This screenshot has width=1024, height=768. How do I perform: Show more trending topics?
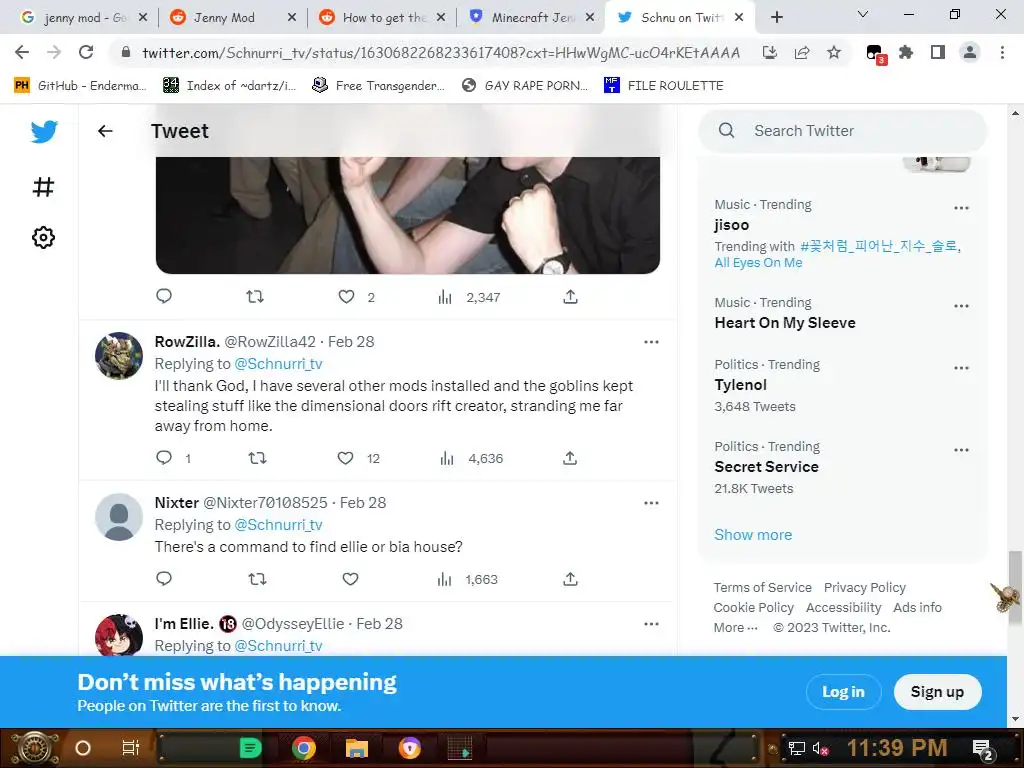pos(753,535)
